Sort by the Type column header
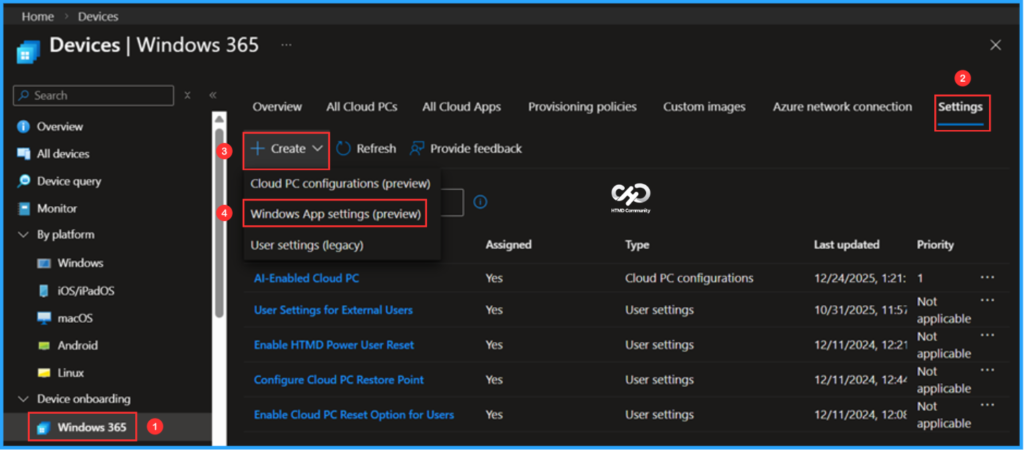 coord(637,245)
